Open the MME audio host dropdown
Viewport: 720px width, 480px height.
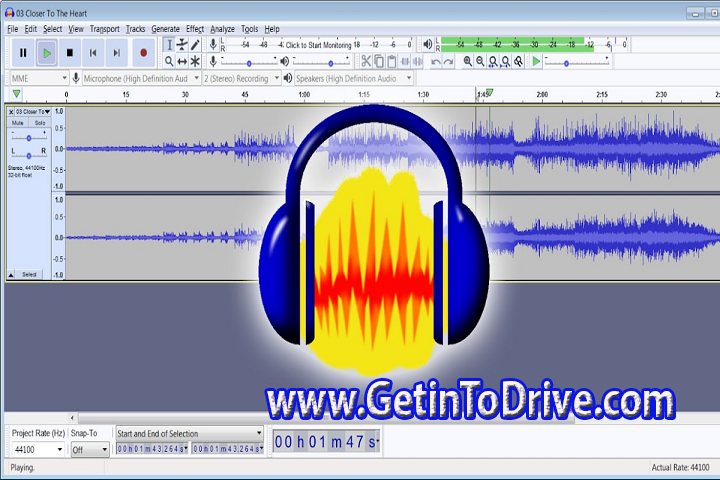(x=39, y=79)
